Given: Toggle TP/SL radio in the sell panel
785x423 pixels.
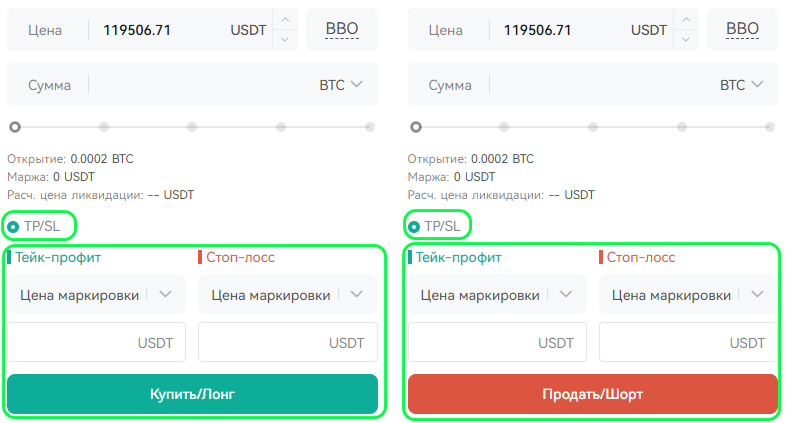Looking at the screenshot, I should click(414, 227).
